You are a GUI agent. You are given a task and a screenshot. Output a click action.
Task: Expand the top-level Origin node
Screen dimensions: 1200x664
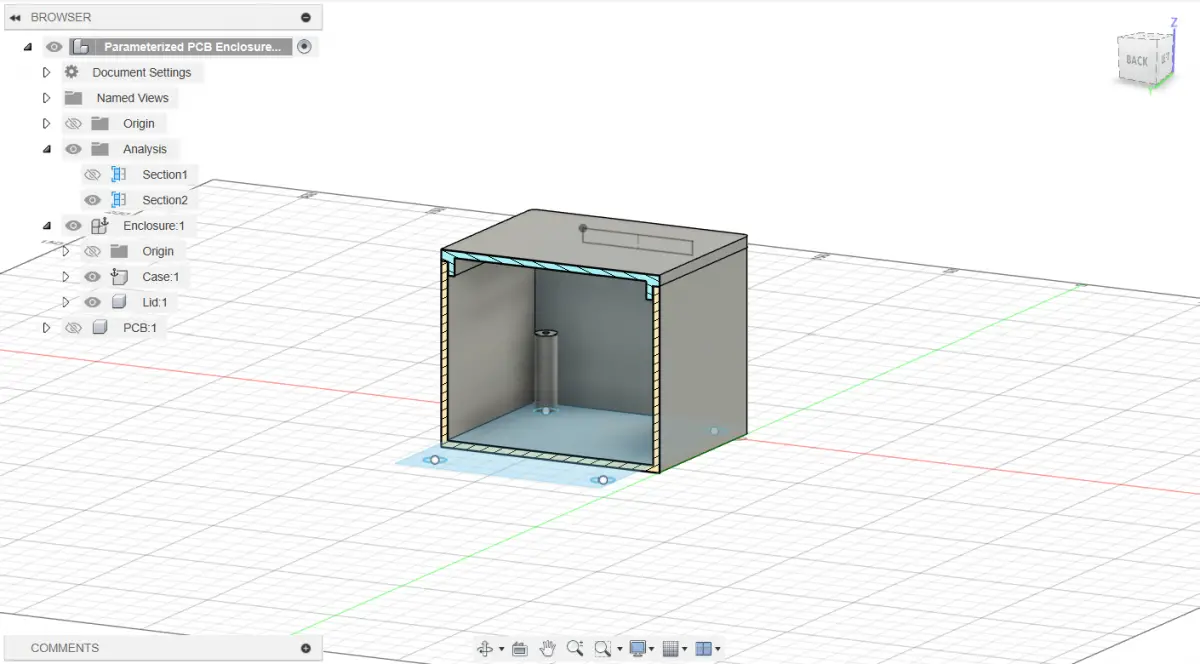[46, 123]
